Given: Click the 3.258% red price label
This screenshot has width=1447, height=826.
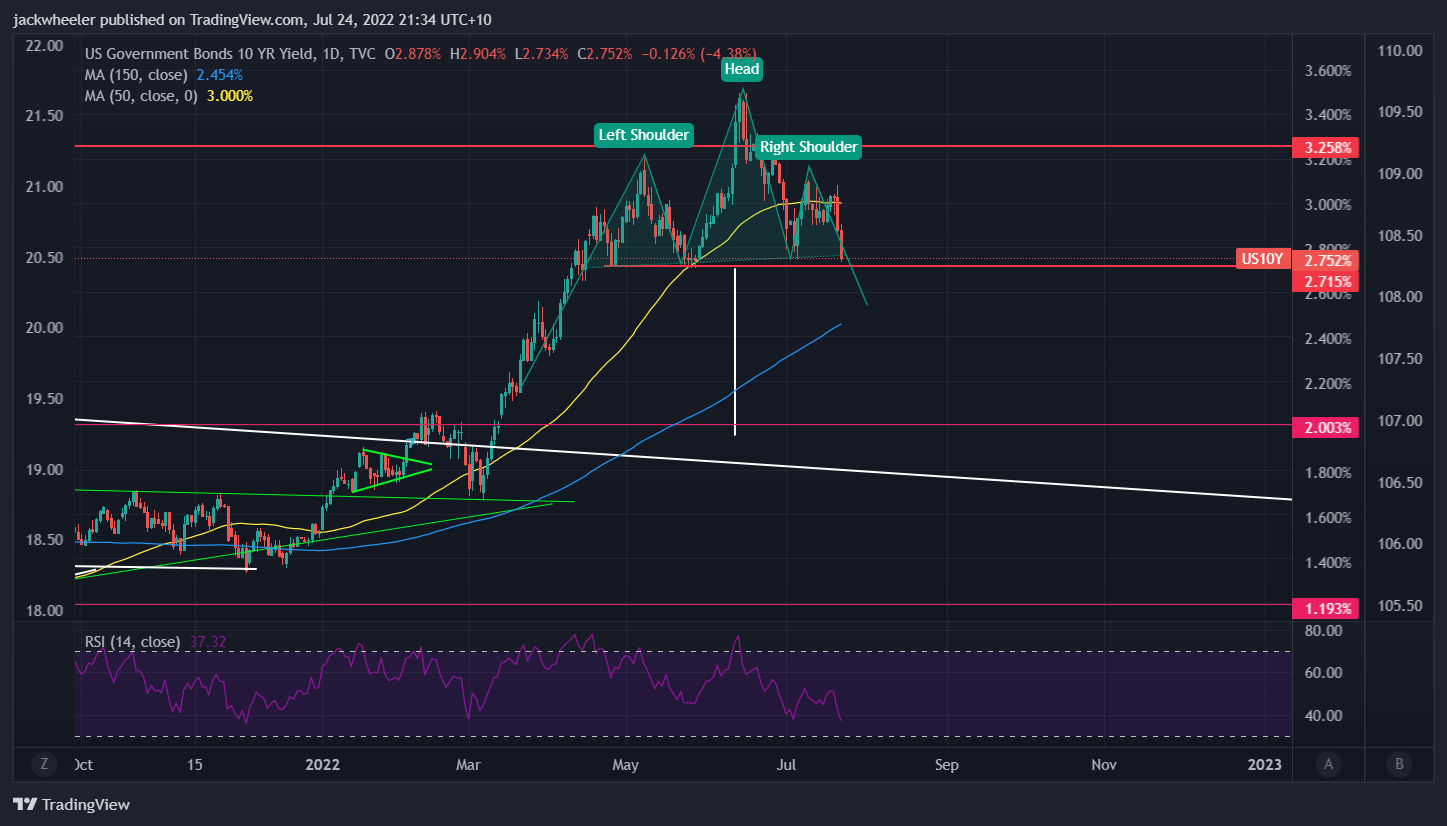Looking at the screenshot, I should click(1326, 148).
